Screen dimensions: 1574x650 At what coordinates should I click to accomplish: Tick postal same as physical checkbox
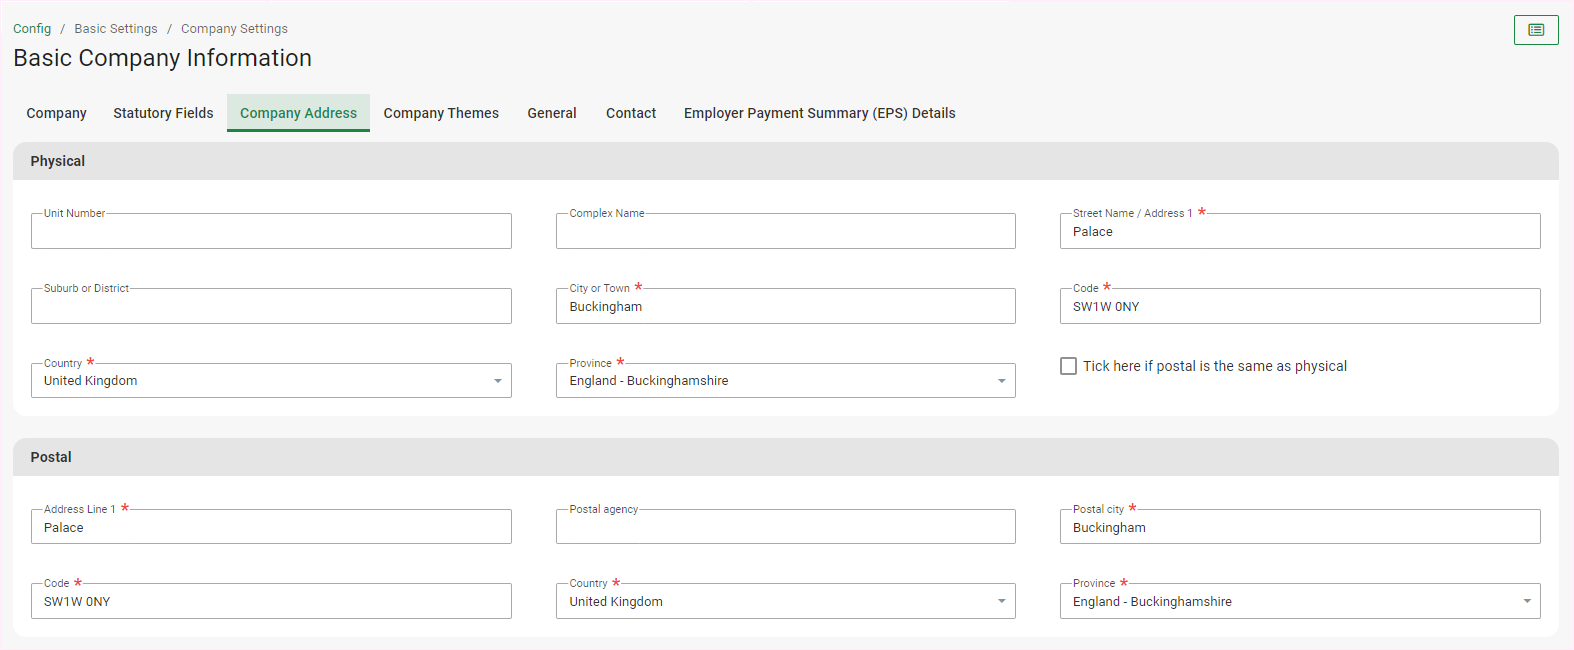1069,366
